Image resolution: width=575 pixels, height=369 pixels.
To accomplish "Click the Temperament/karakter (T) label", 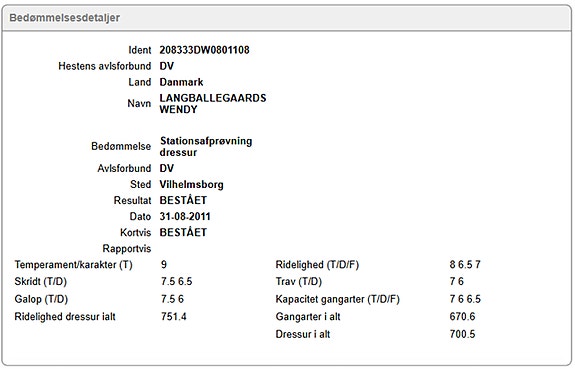I will [73, 265].
